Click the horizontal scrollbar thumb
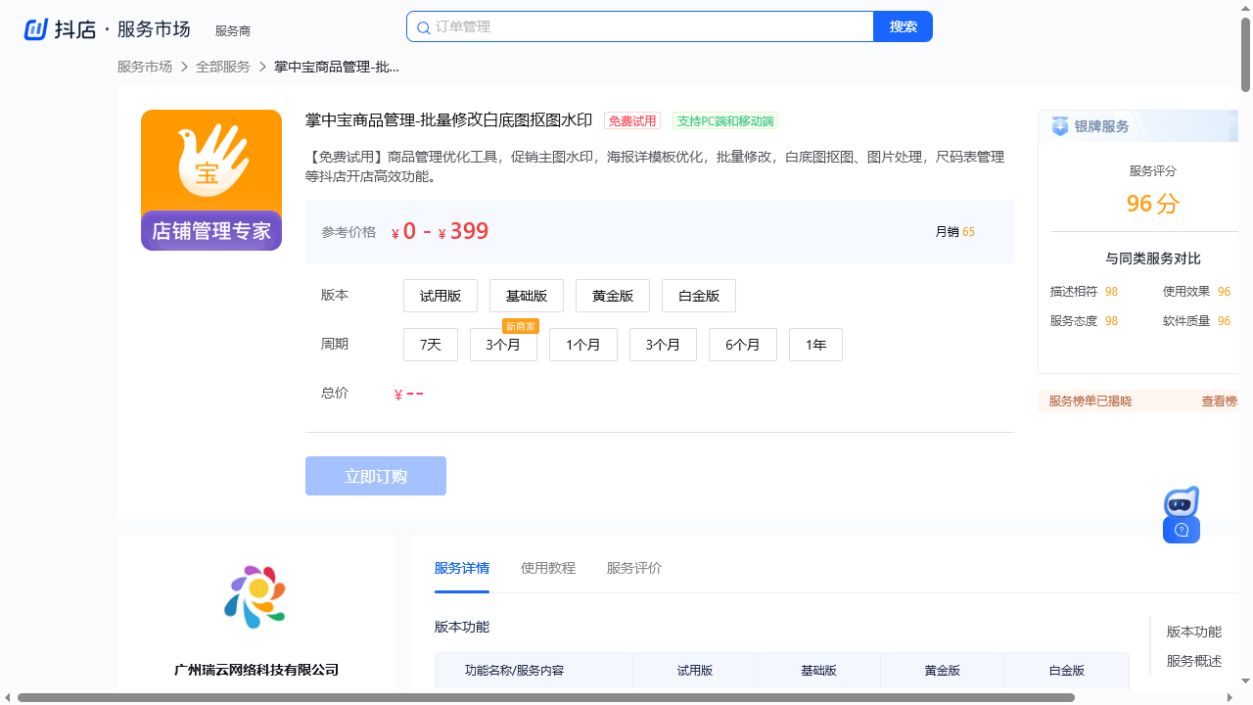The image size is (1253, 705). click(x=546, y=697)
